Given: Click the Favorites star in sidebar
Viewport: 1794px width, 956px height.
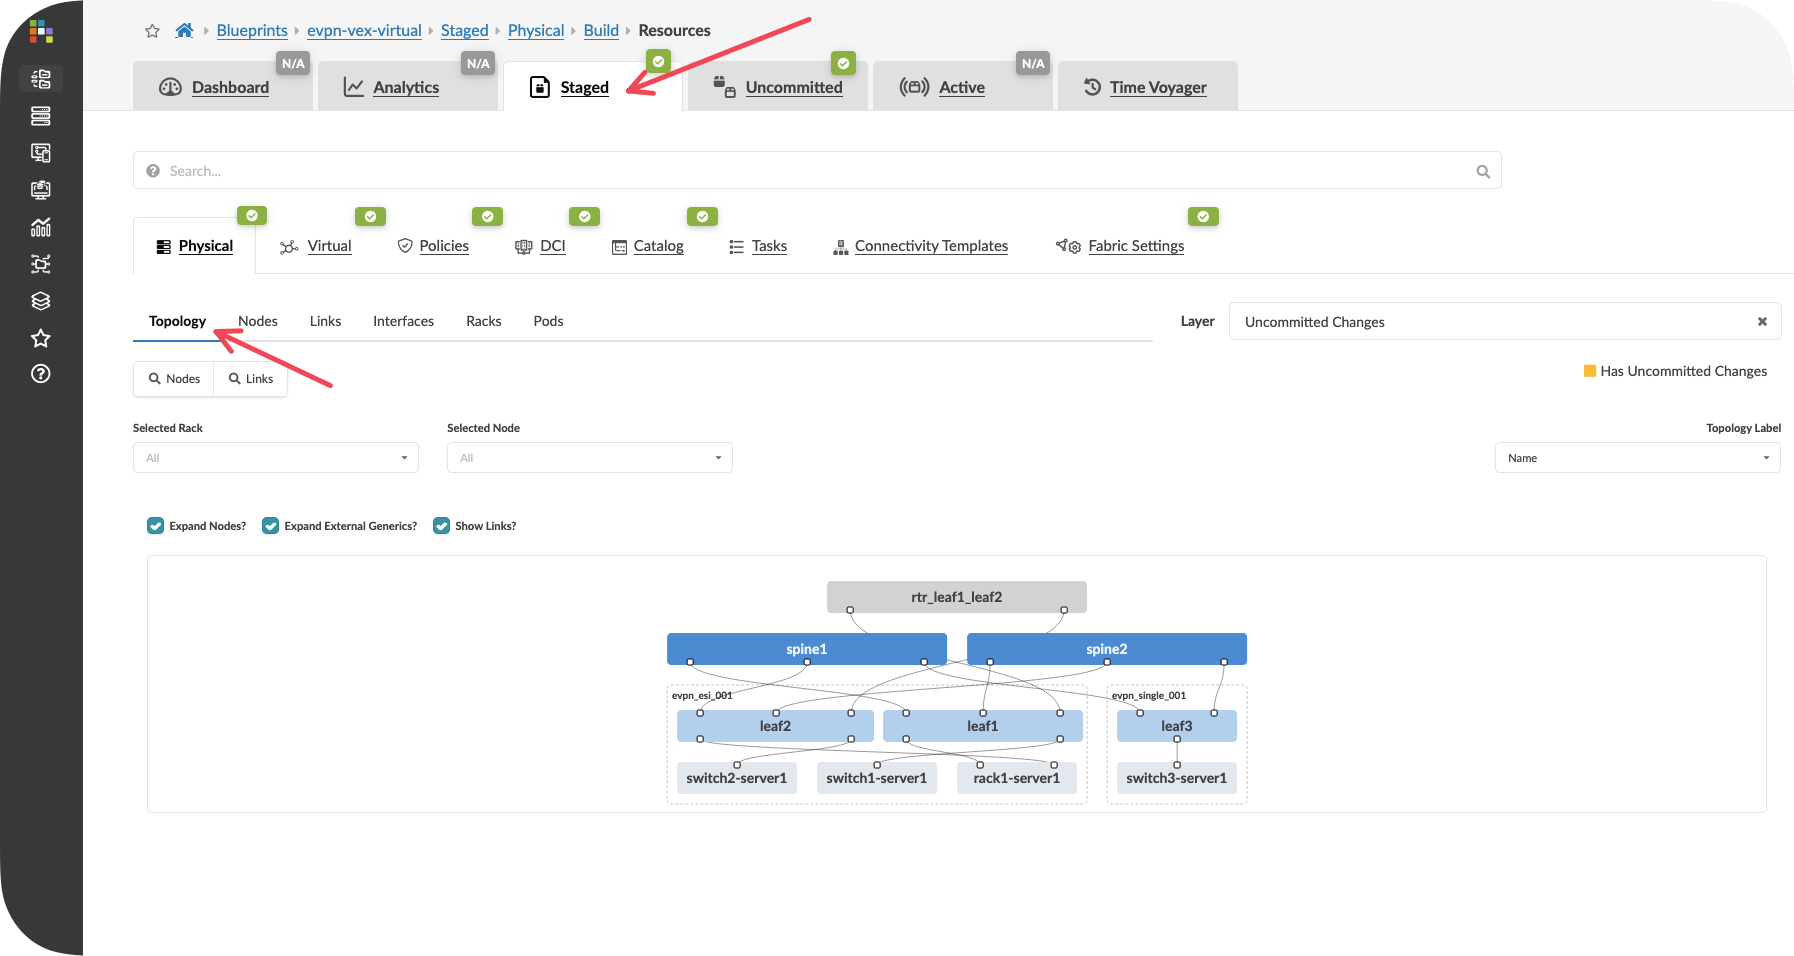Looking at the screenshot, I should (41, 338).
